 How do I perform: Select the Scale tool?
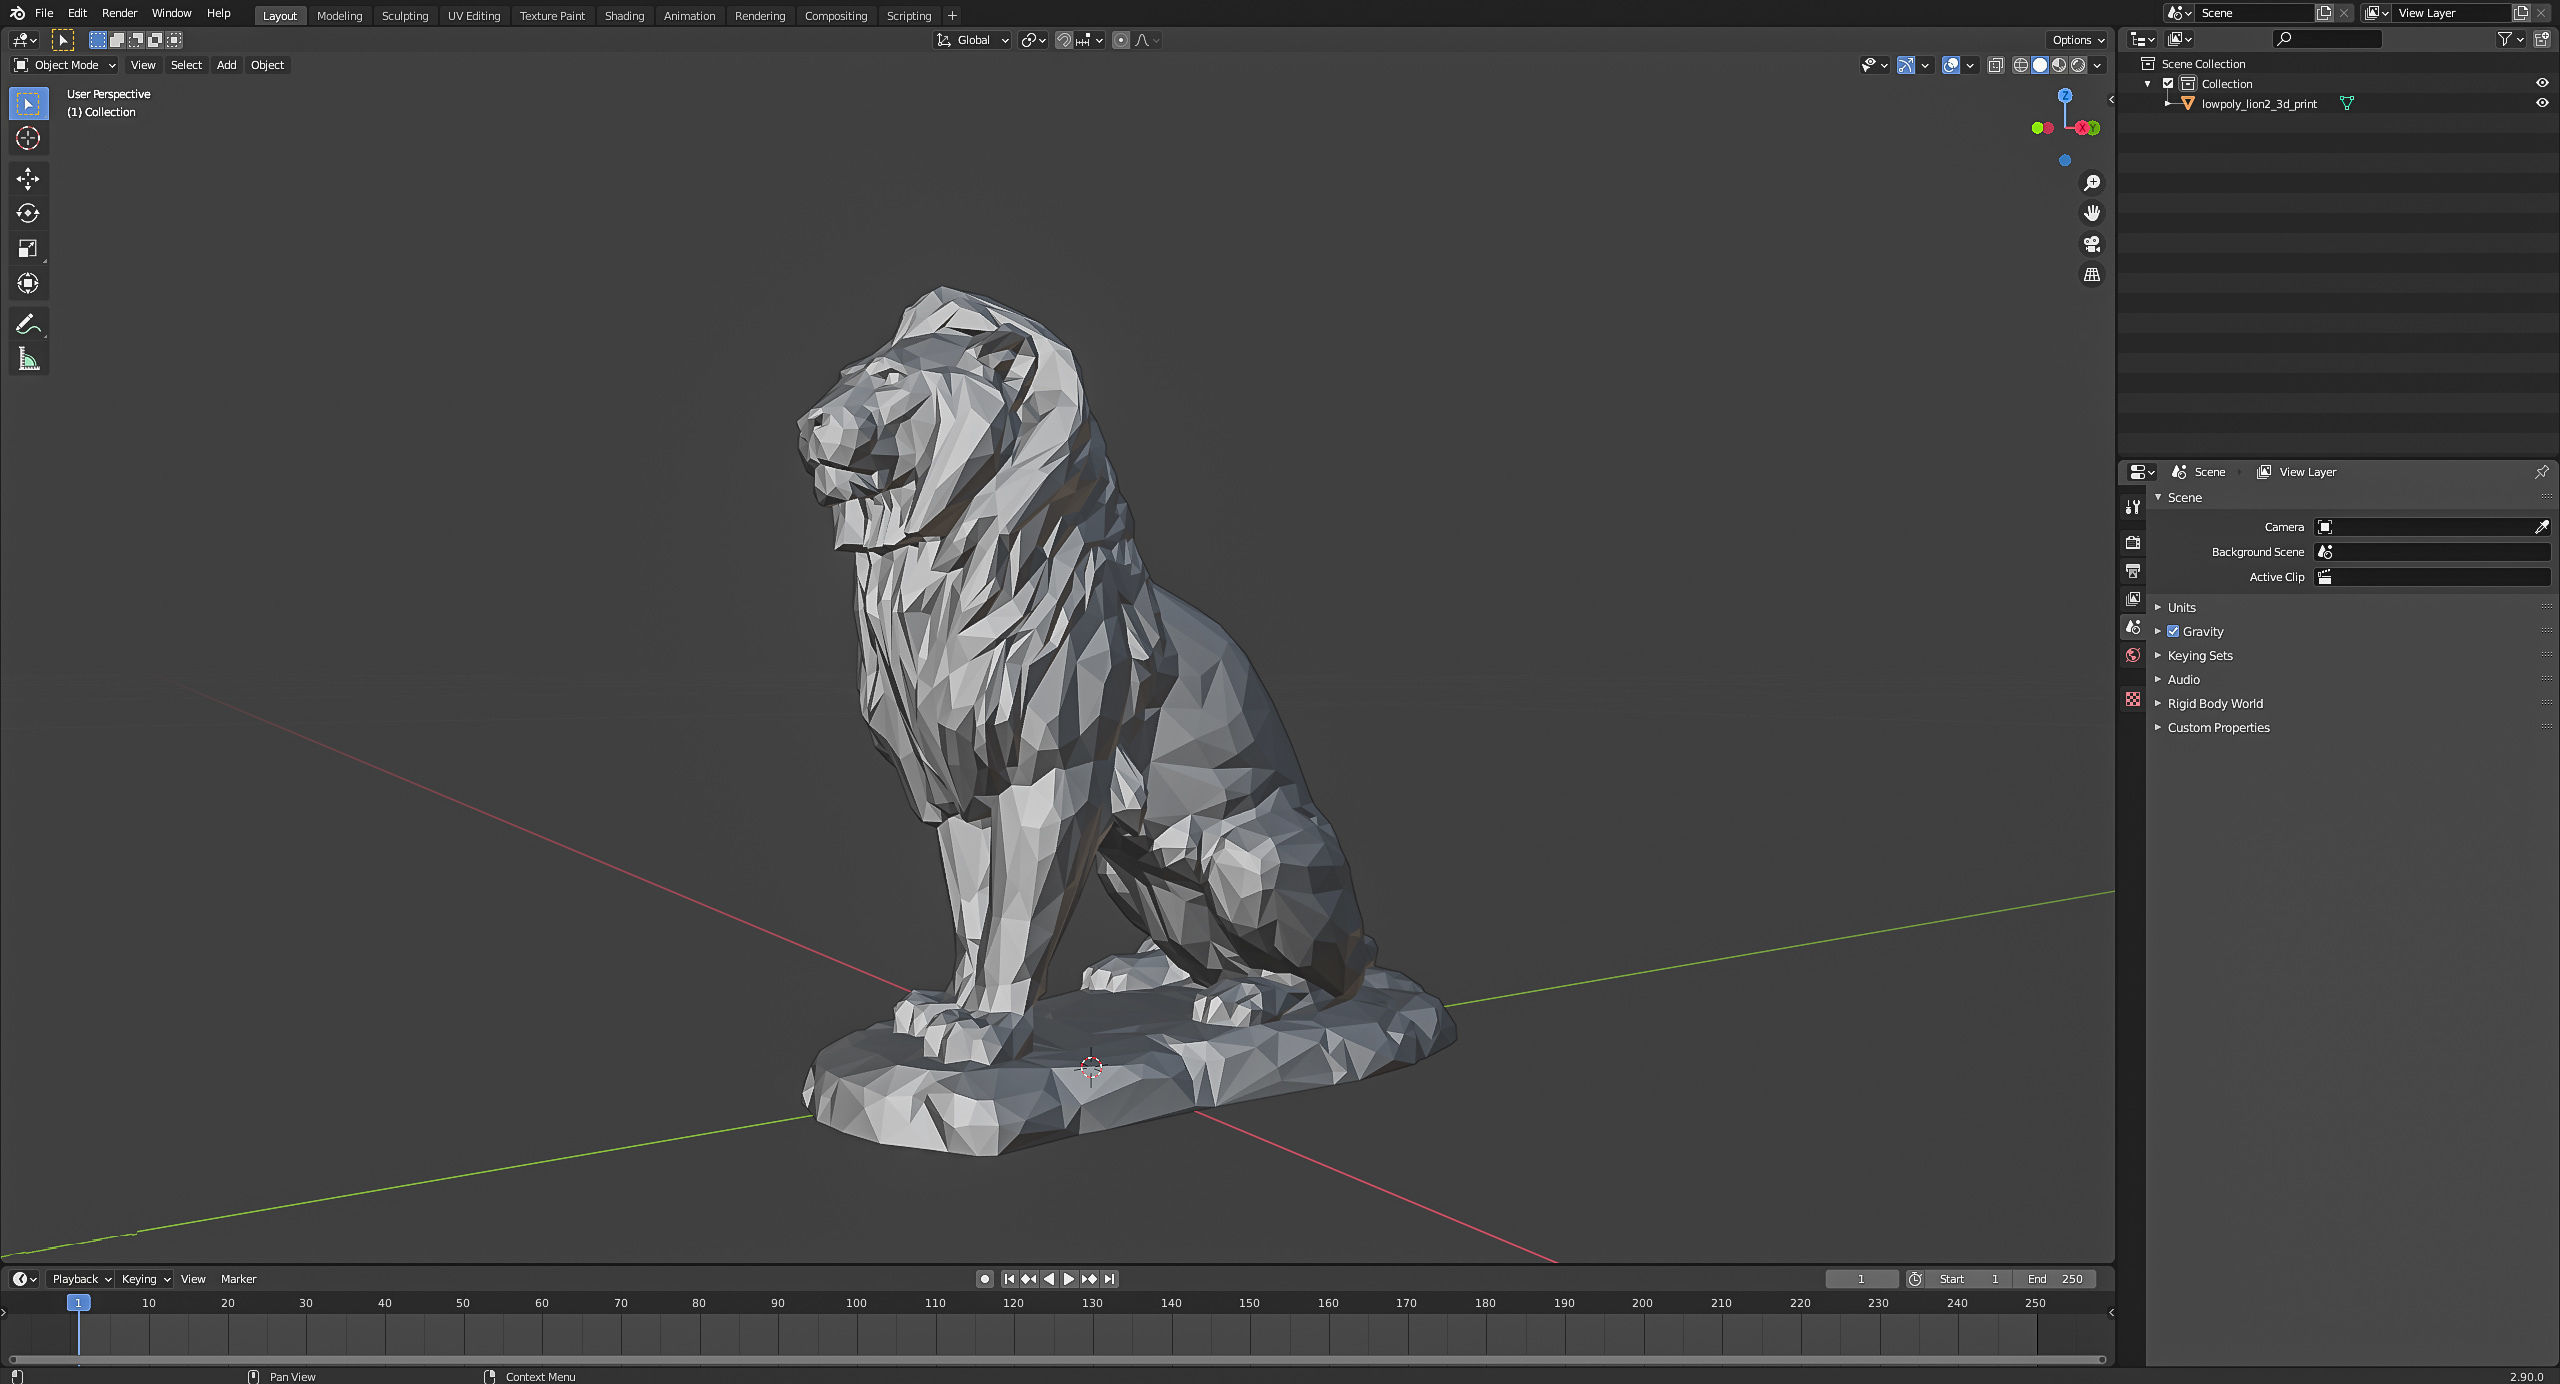28,249
